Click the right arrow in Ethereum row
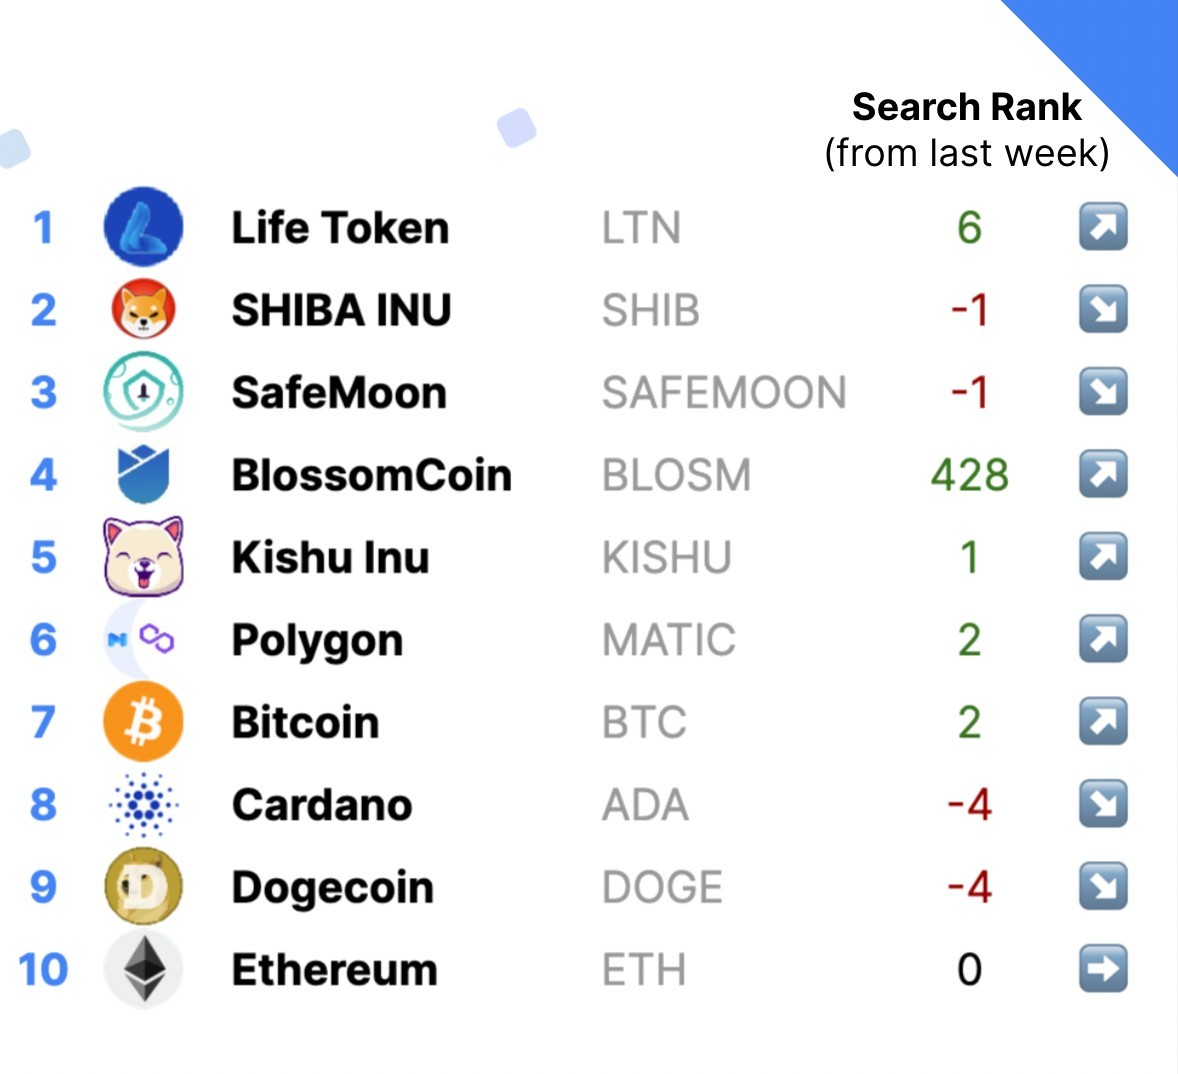The image size is (1178, 1074). pyautogui.click(x=1103, y=968)
